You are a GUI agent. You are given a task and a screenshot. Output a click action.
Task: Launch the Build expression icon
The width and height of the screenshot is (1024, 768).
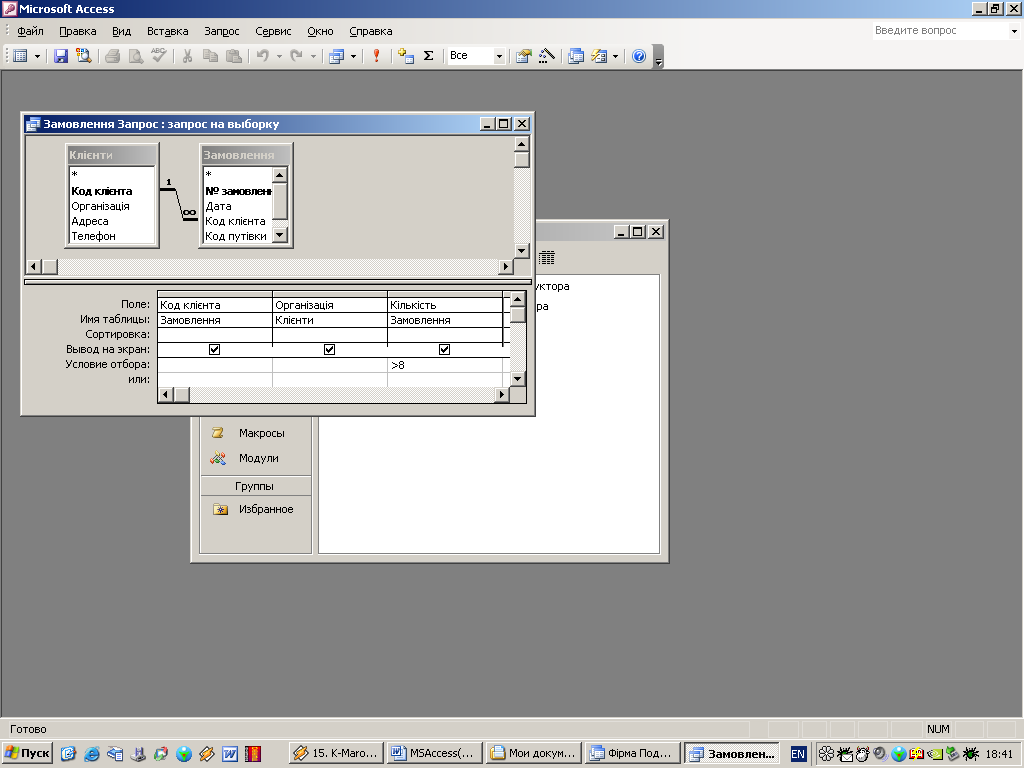coord(546,56)
